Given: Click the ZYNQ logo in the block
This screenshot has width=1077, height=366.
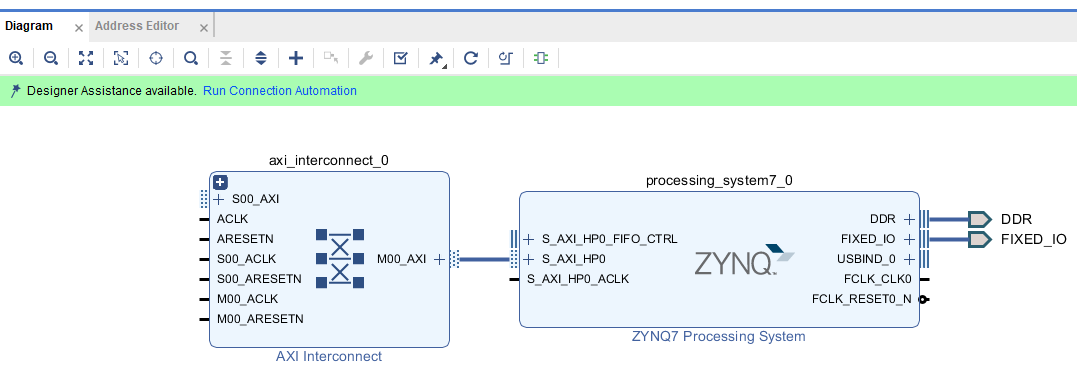Looking at the screenshot, I should coord(744,260).
